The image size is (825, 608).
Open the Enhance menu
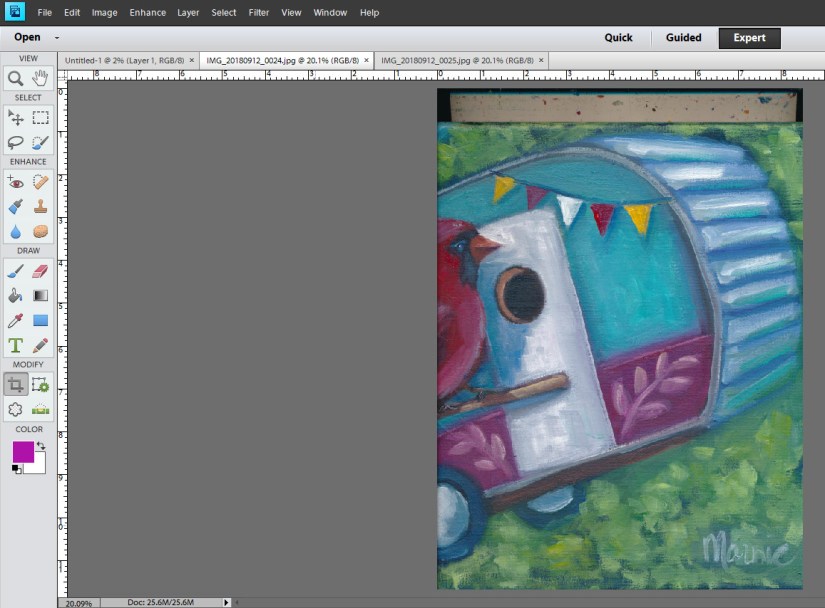[x=147, y=13]
